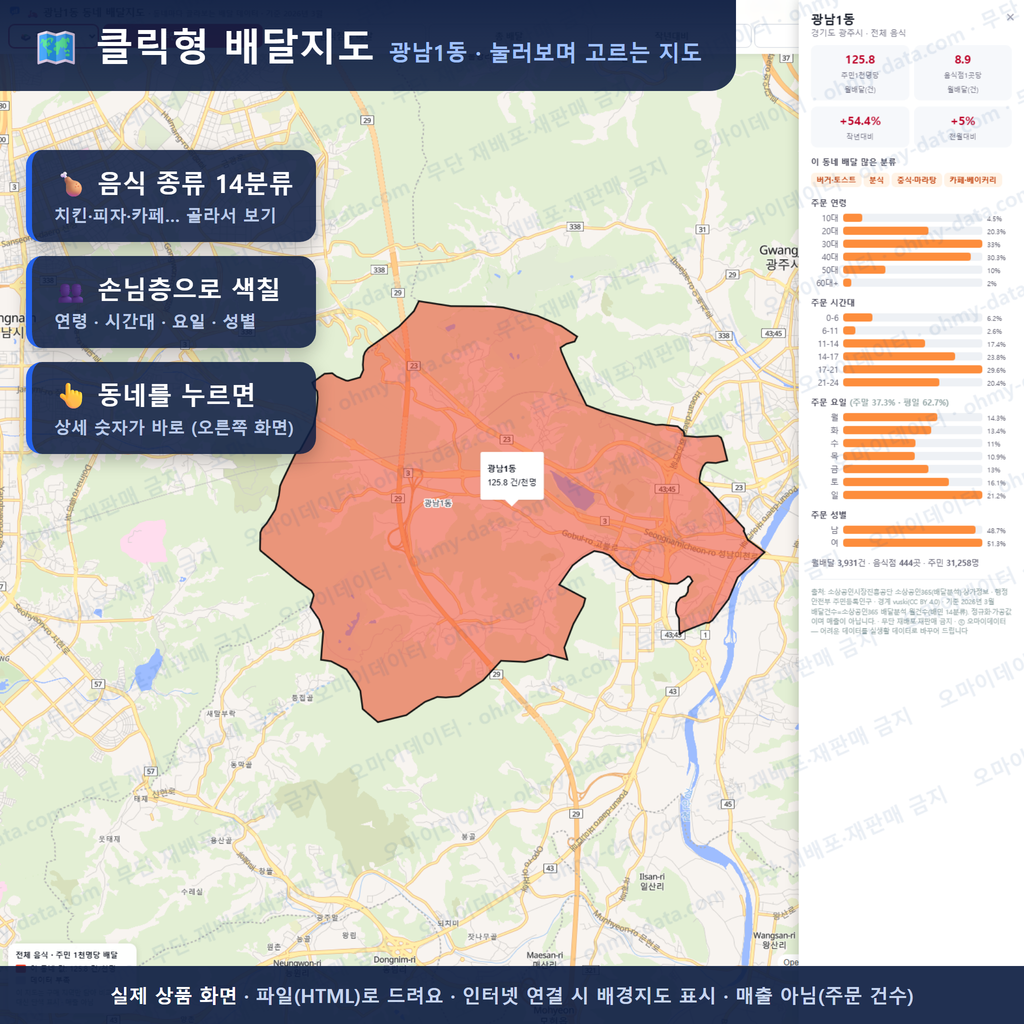Click the 125.8 주민1천명당 stat card

[859, 72]
